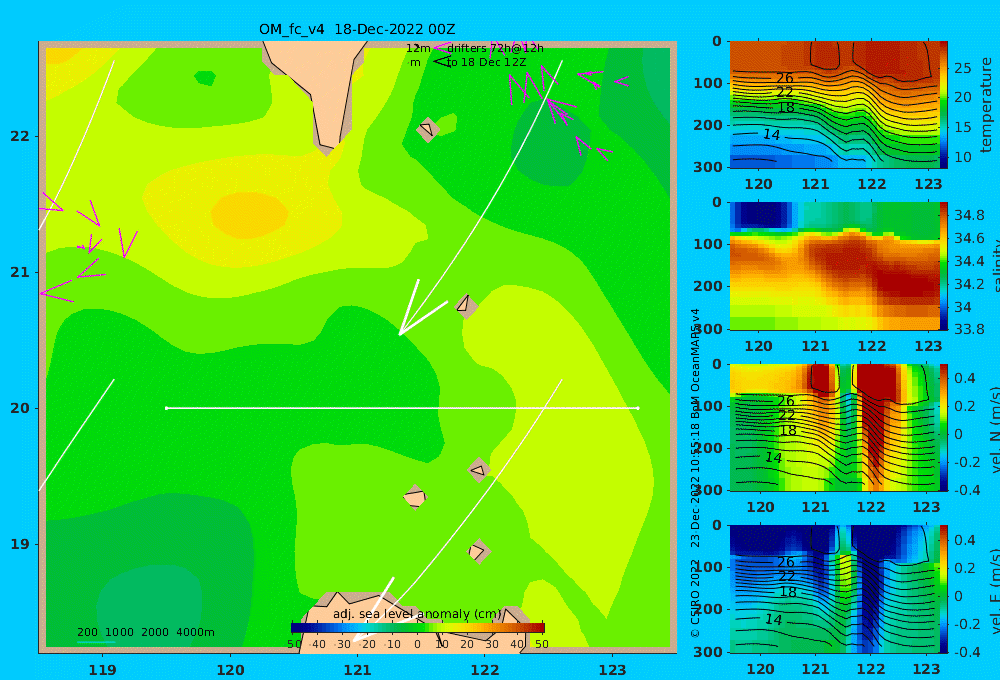Click the "vel. N (m/s)" axis label

coord(995,429)
